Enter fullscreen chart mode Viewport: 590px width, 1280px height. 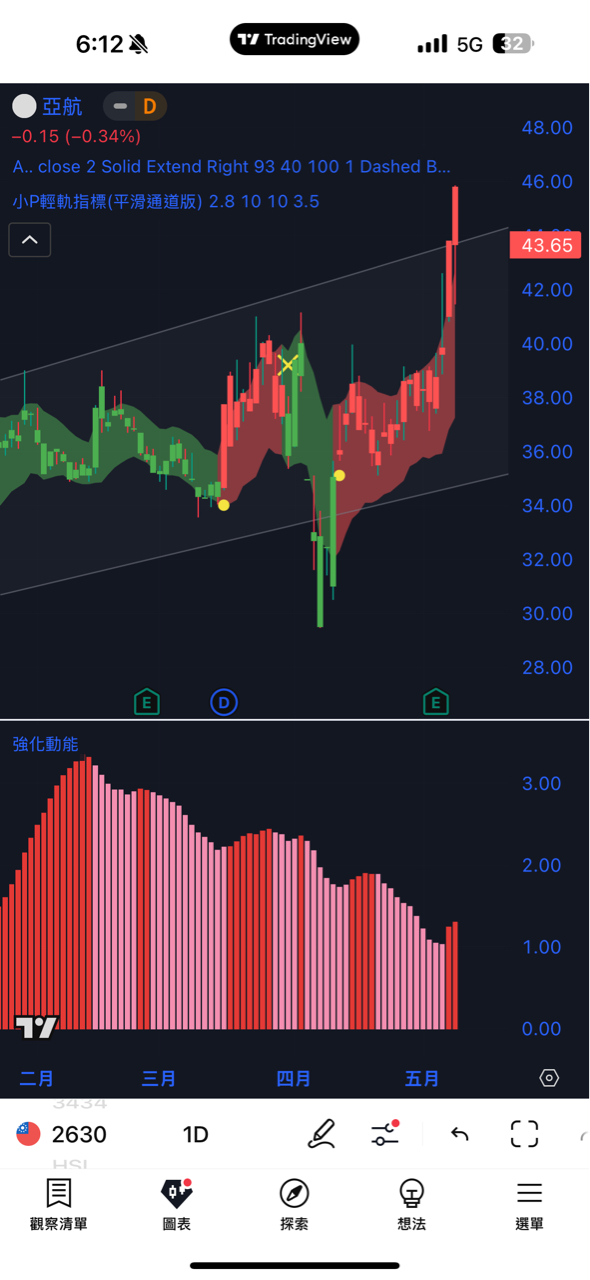[x=525, y=1134]
